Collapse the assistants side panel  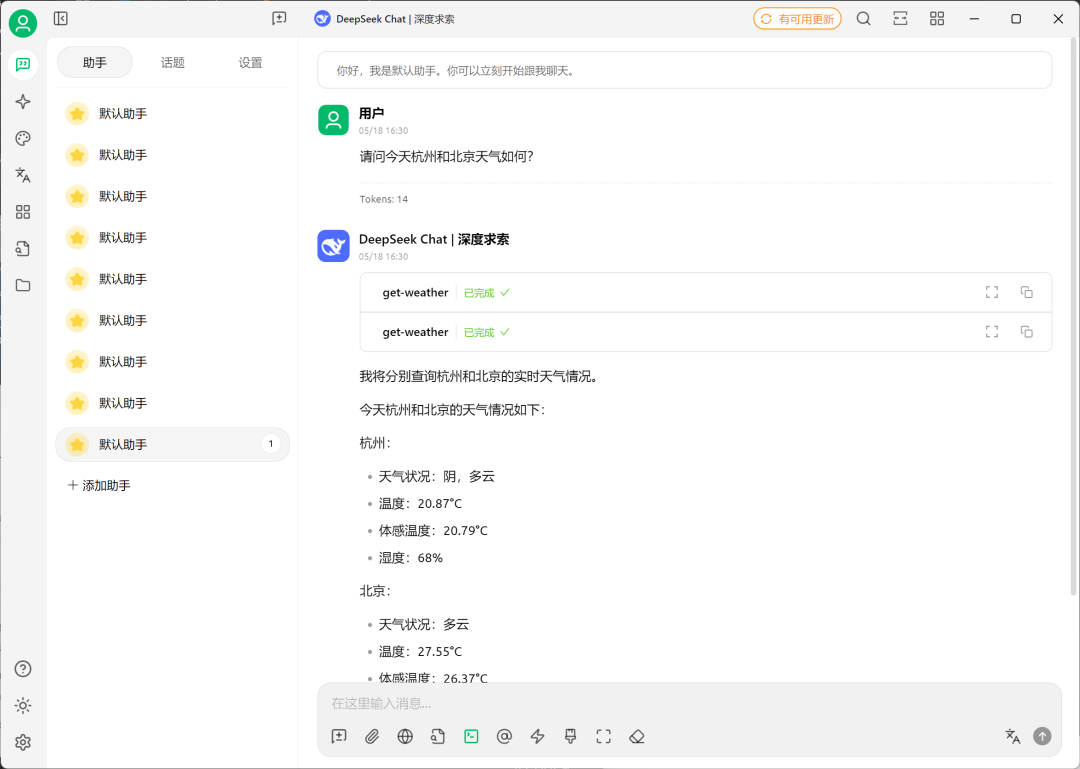tap(61, 19)
